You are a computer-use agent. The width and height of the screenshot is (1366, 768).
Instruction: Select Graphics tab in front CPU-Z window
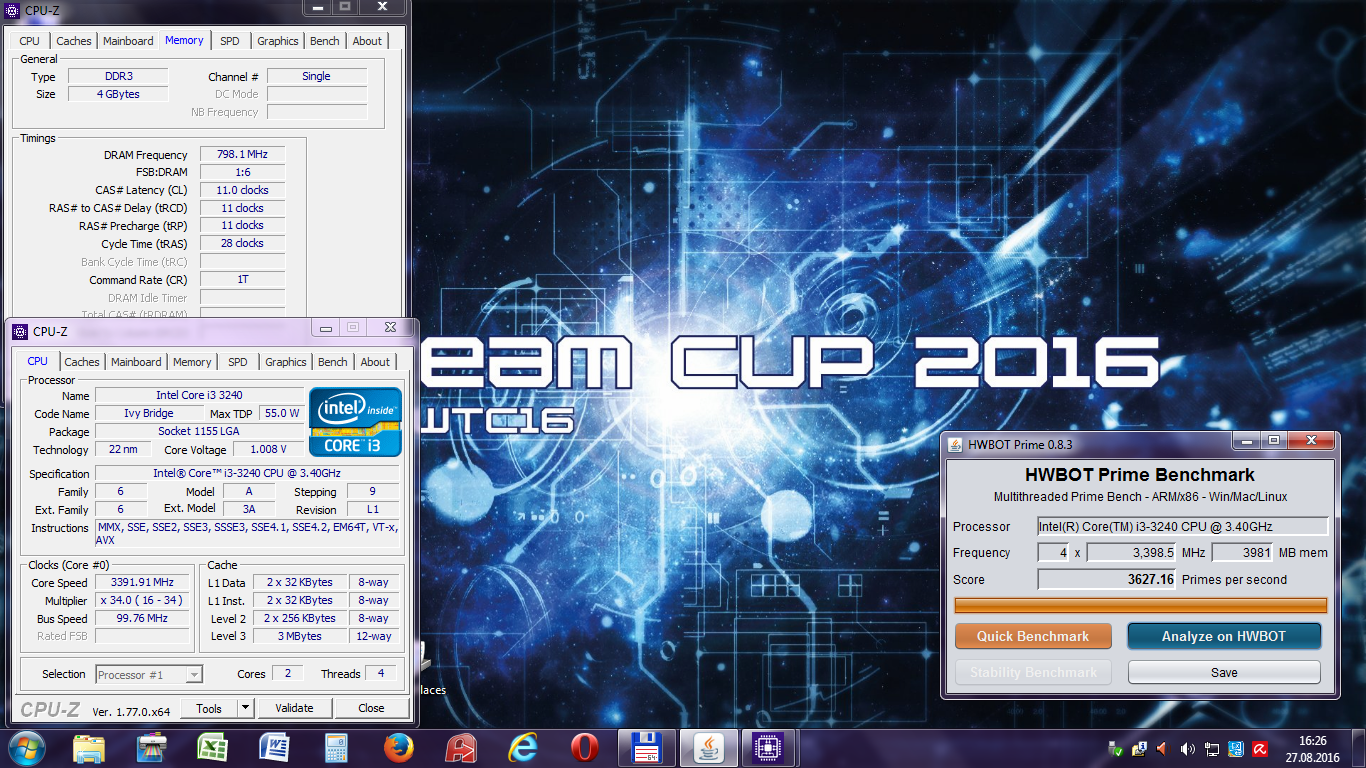click(286, 362)
